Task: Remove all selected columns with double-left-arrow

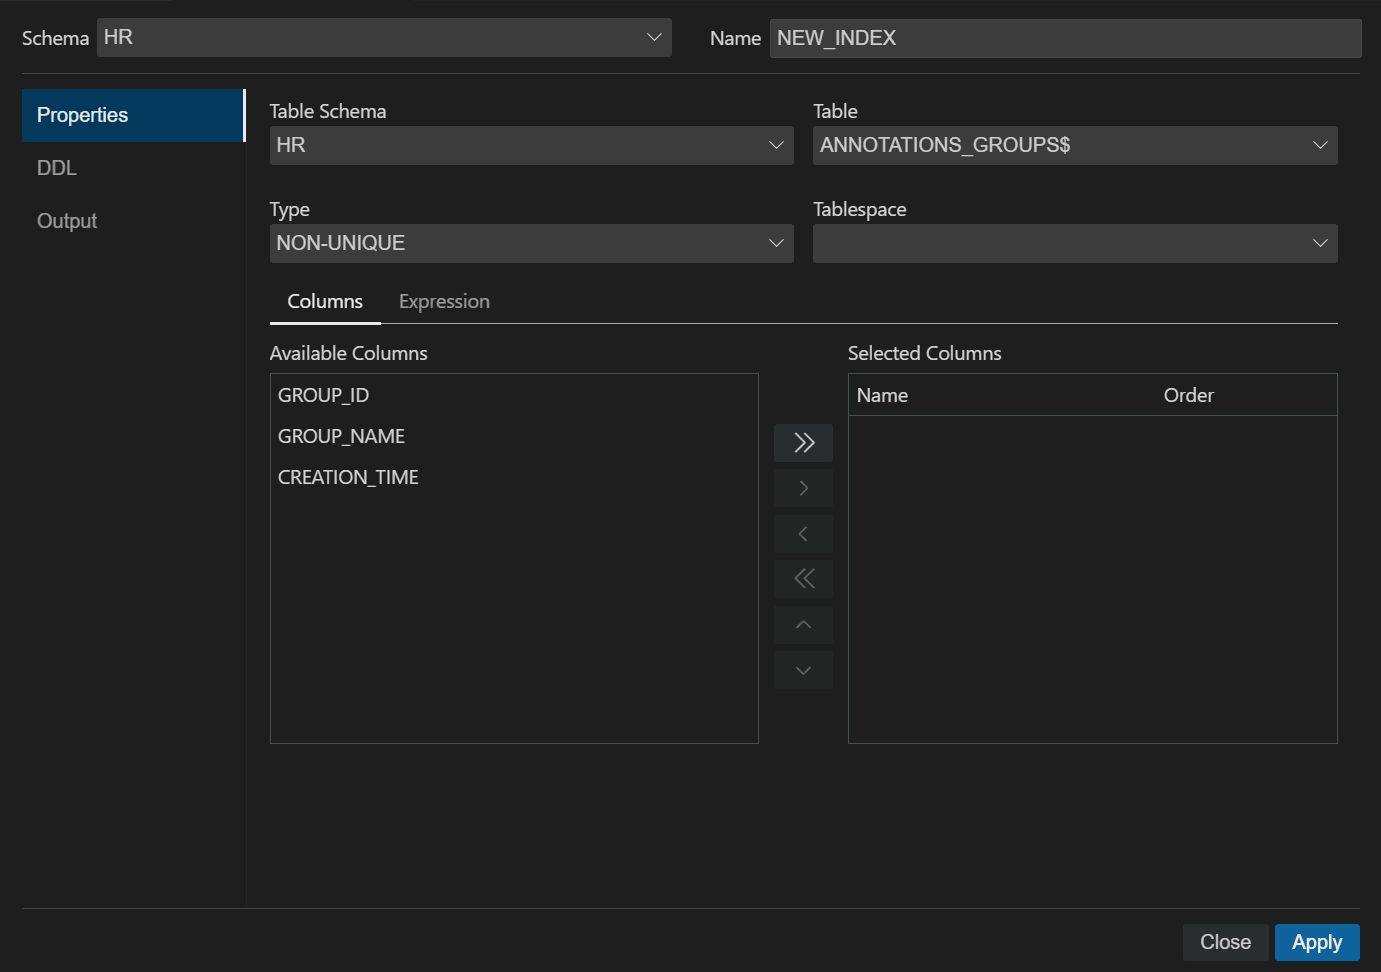Action: (x=803, y=578)
